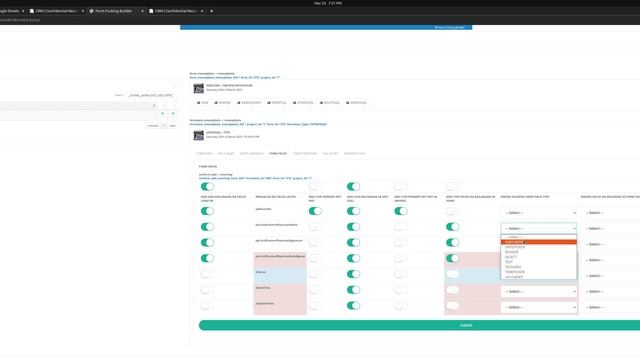The image size is (640, 360).
Task: Disable green toggle in the blue-highlighted row
Action: [x=353, y=274]
